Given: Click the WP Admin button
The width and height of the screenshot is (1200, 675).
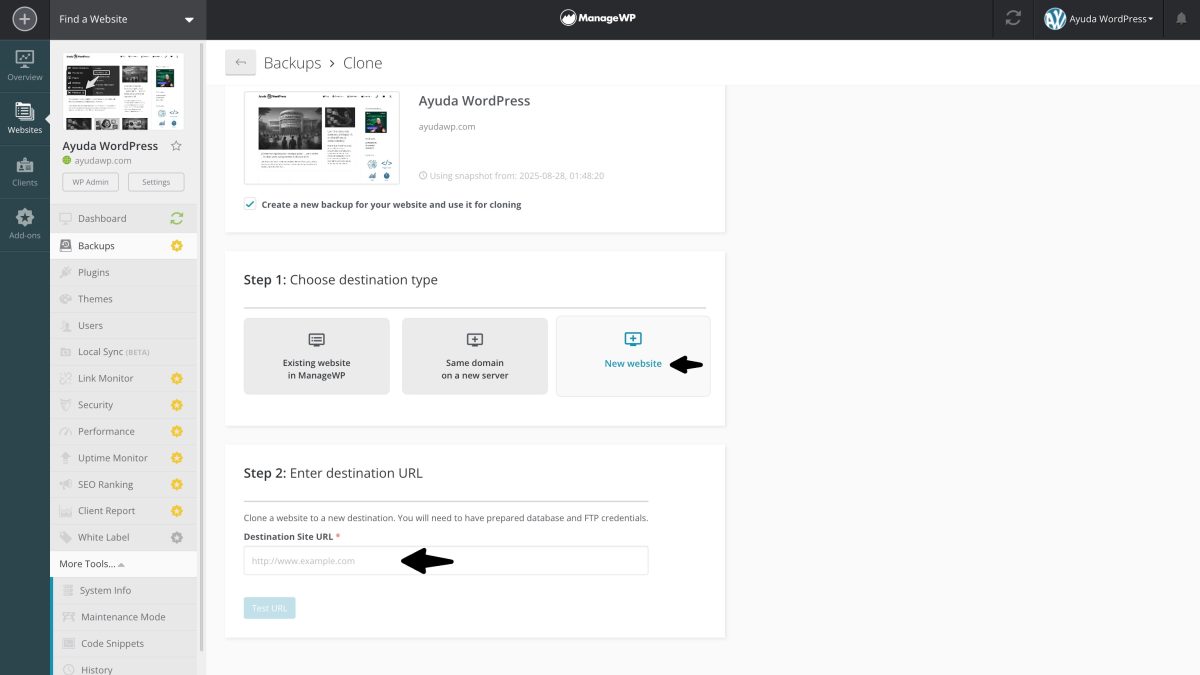Looking at the screenshot, I should (x=89, y=181).
